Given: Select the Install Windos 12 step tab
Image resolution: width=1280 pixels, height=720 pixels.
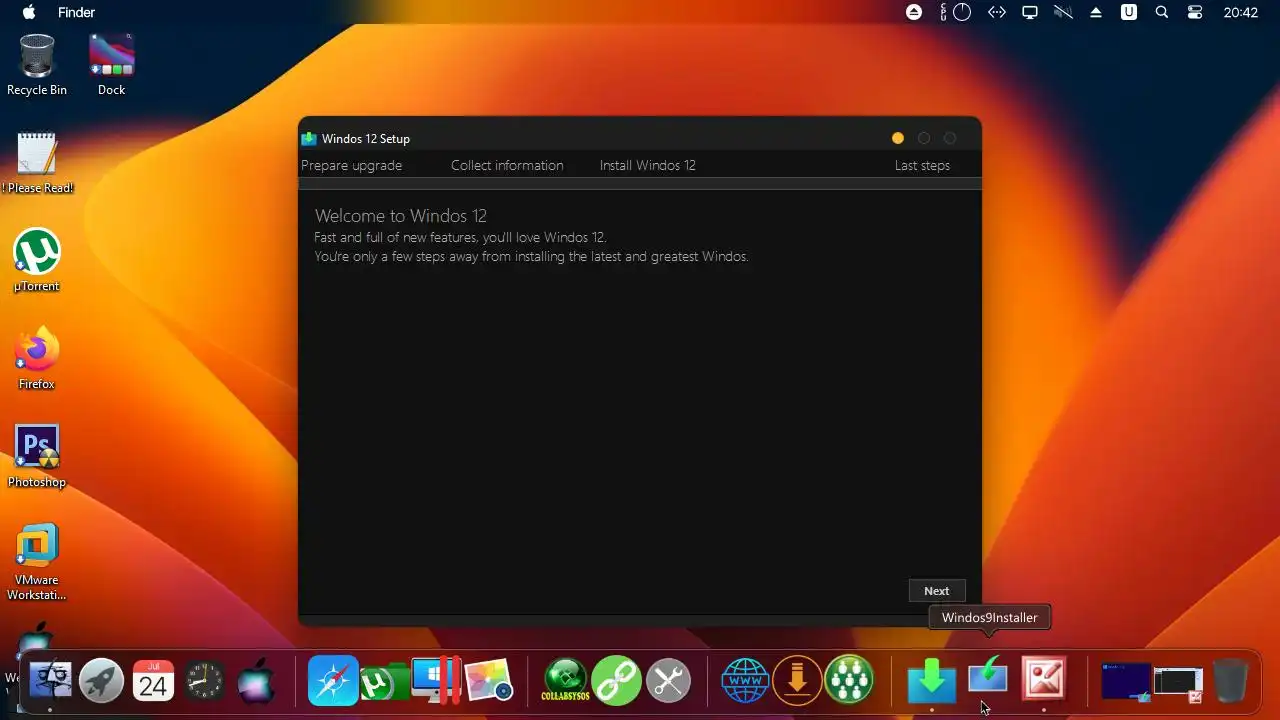Looking at the screenshot, I should [x=648, y=165].
